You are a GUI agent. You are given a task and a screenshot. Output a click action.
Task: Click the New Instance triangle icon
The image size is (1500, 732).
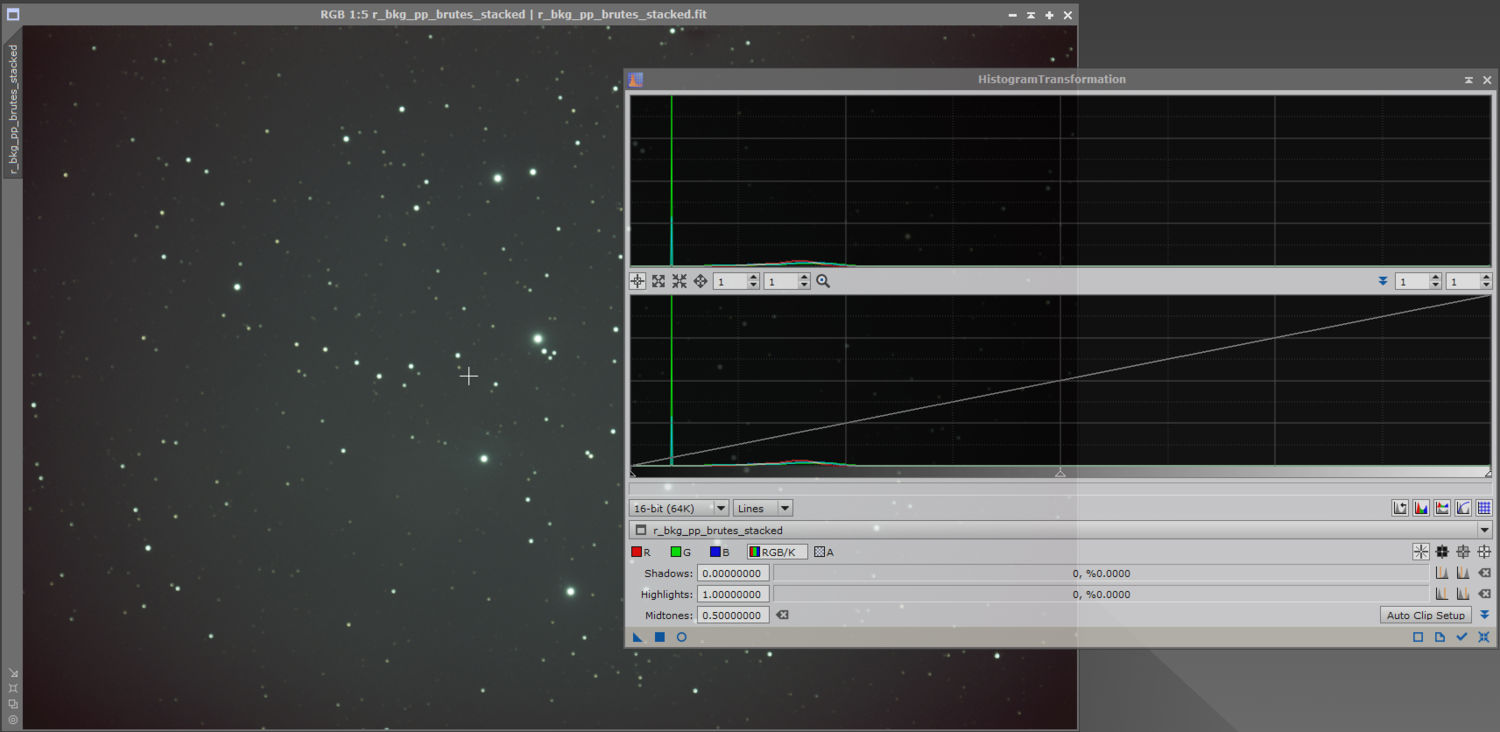point(638,637)
